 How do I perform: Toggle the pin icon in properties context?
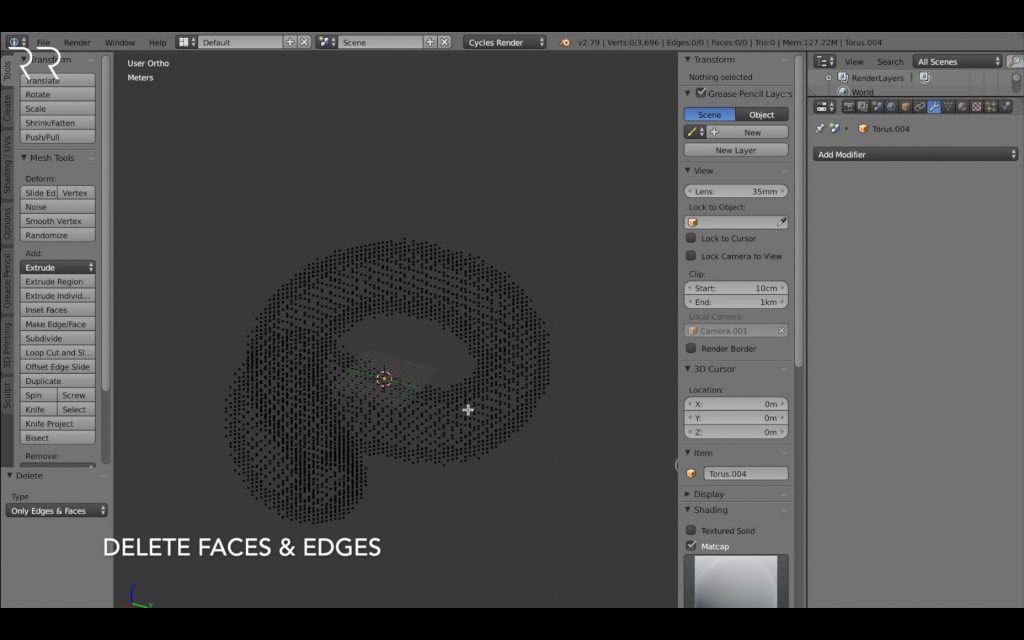820,129
